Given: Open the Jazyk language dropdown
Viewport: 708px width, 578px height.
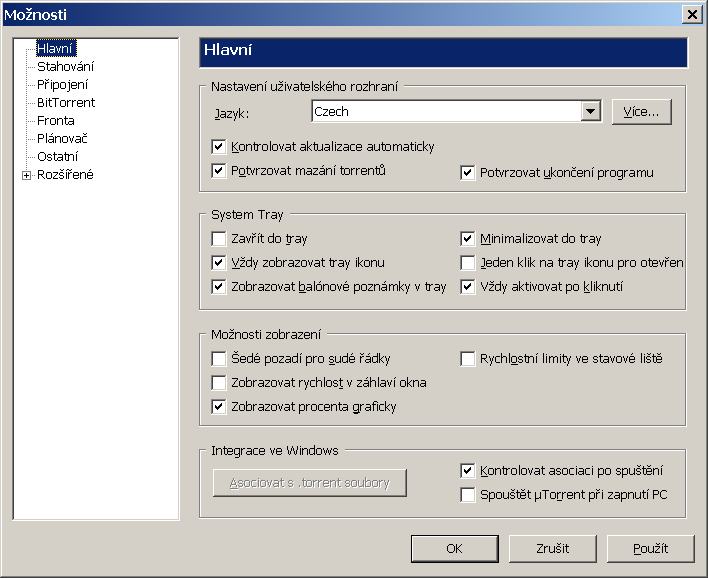Looking at the screenshot, I should (x=590, y=112).
